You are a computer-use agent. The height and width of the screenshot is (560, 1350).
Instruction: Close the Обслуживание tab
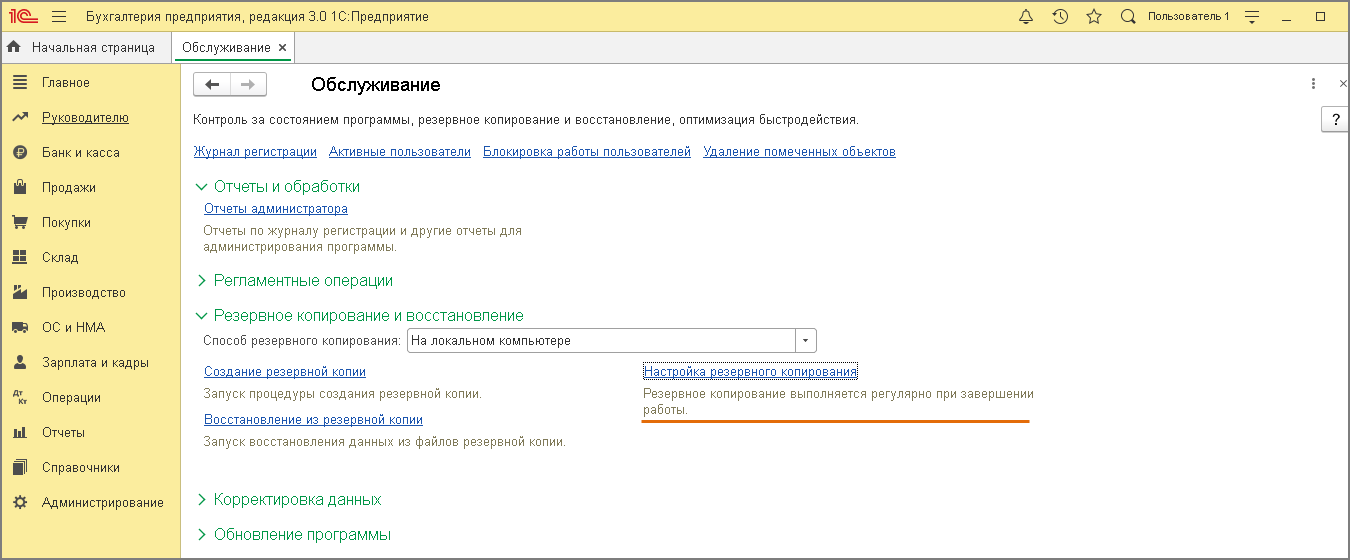tap(283, 48)
